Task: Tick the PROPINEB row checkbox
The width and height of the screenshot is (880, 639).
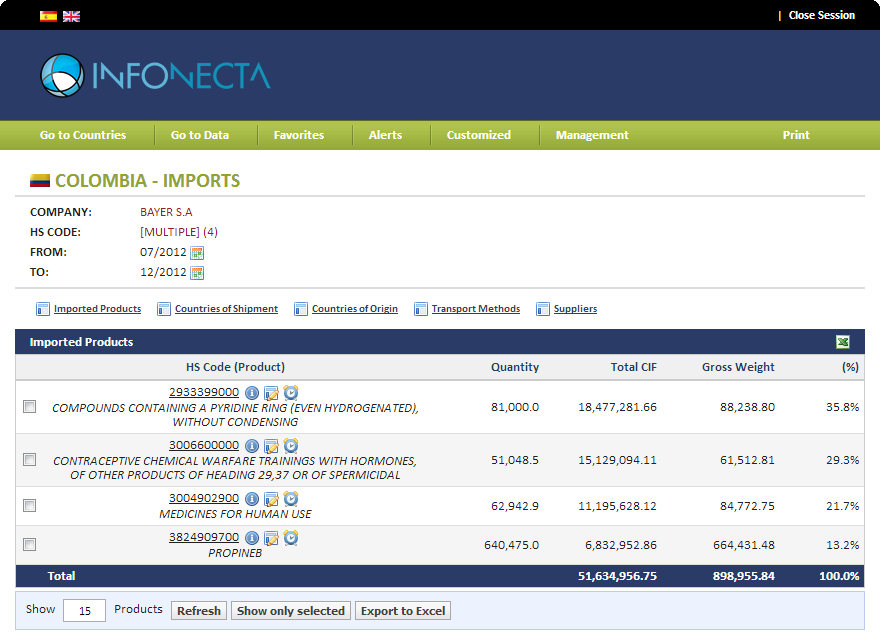Action: (30, 545)
